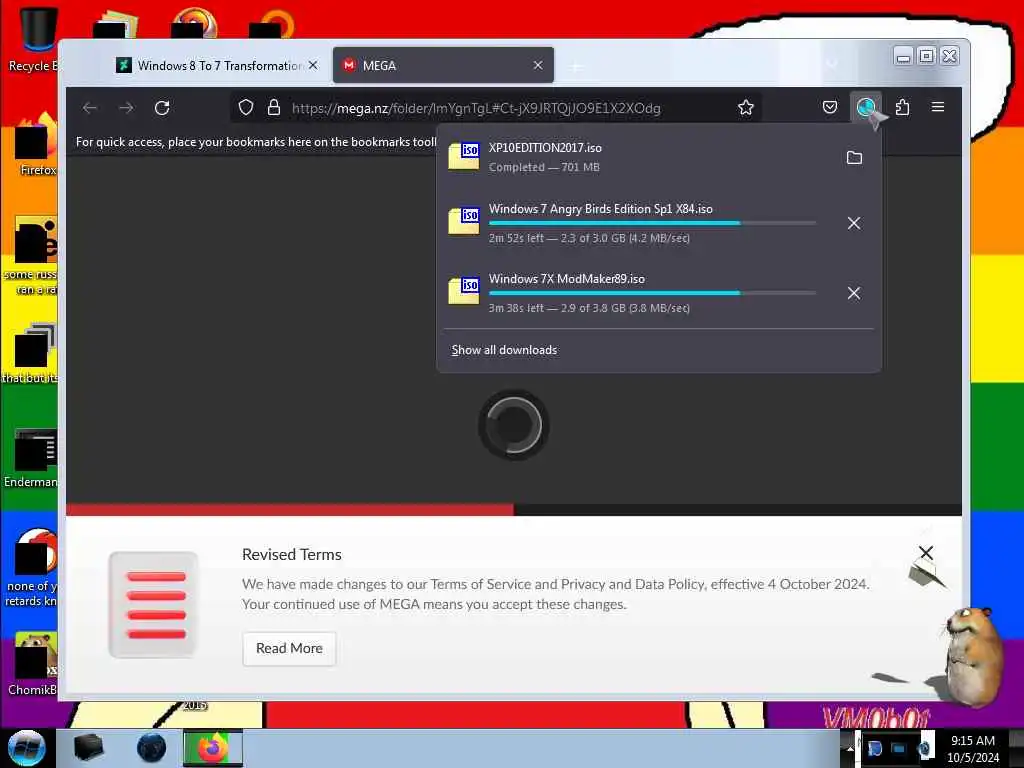This screenshot has height=768, width=1024.
Task: Click the Windows 7 Angry Birds Edition iso icon
Action: coord(464,221)
